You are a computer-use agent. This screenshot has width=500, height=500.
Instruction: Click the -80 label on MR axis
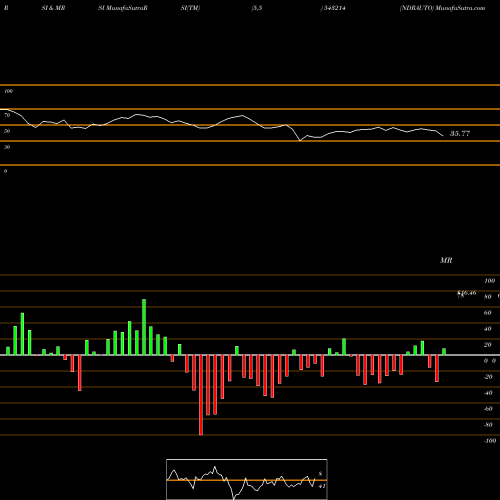488,425
